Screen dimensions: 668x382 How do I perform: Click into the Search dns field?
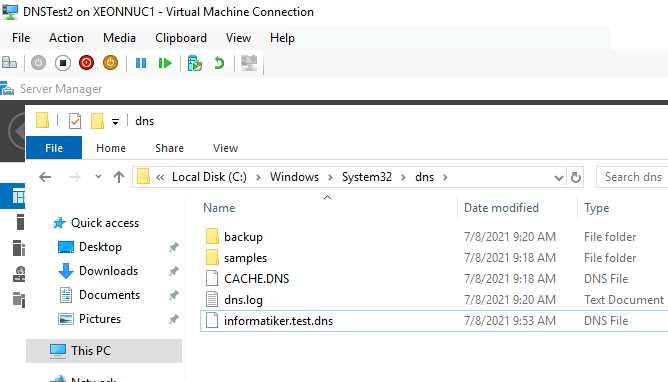pyautogui.click(x=633, y=177)
